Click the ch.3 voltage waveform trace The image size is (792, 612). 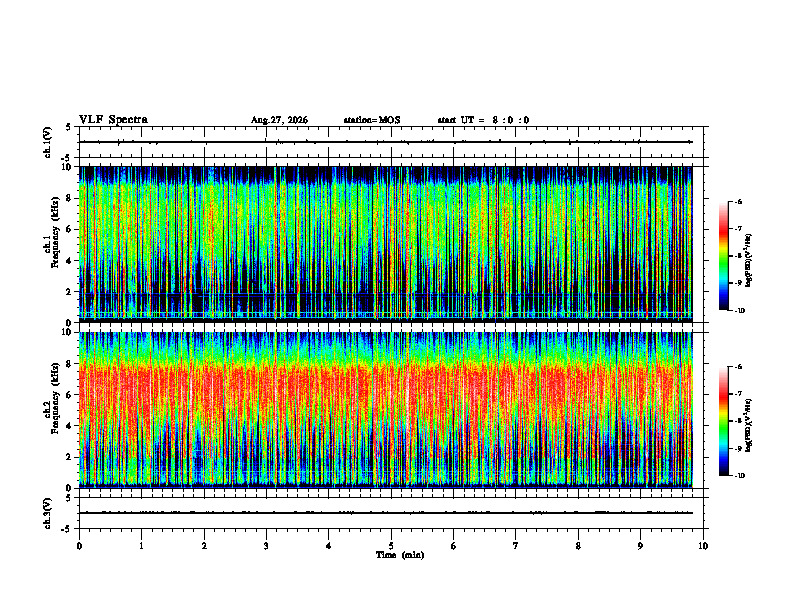pyautogui.click(x=385, y=513)
